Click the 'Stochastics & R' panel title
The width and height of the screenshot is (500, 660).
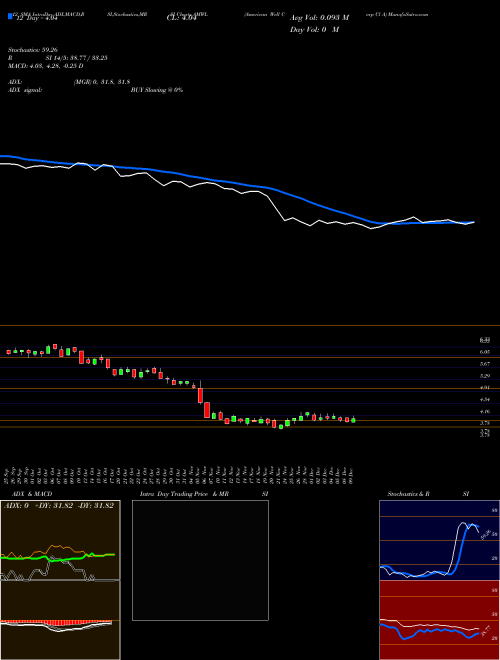(408, 494)
